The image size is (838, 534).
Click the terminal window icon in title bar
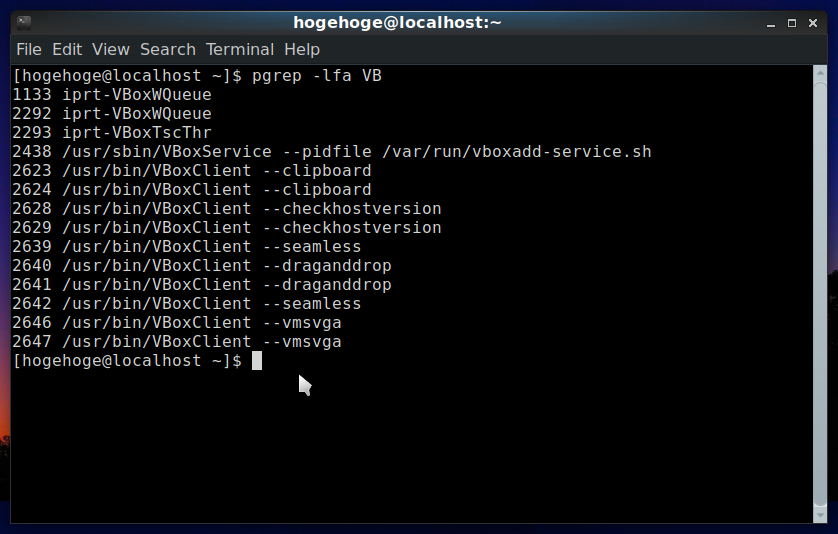24,23
